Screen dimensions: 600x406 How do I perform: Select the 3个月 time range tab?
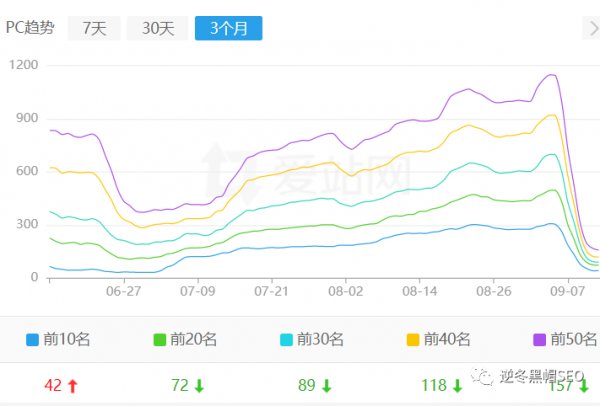228,28
